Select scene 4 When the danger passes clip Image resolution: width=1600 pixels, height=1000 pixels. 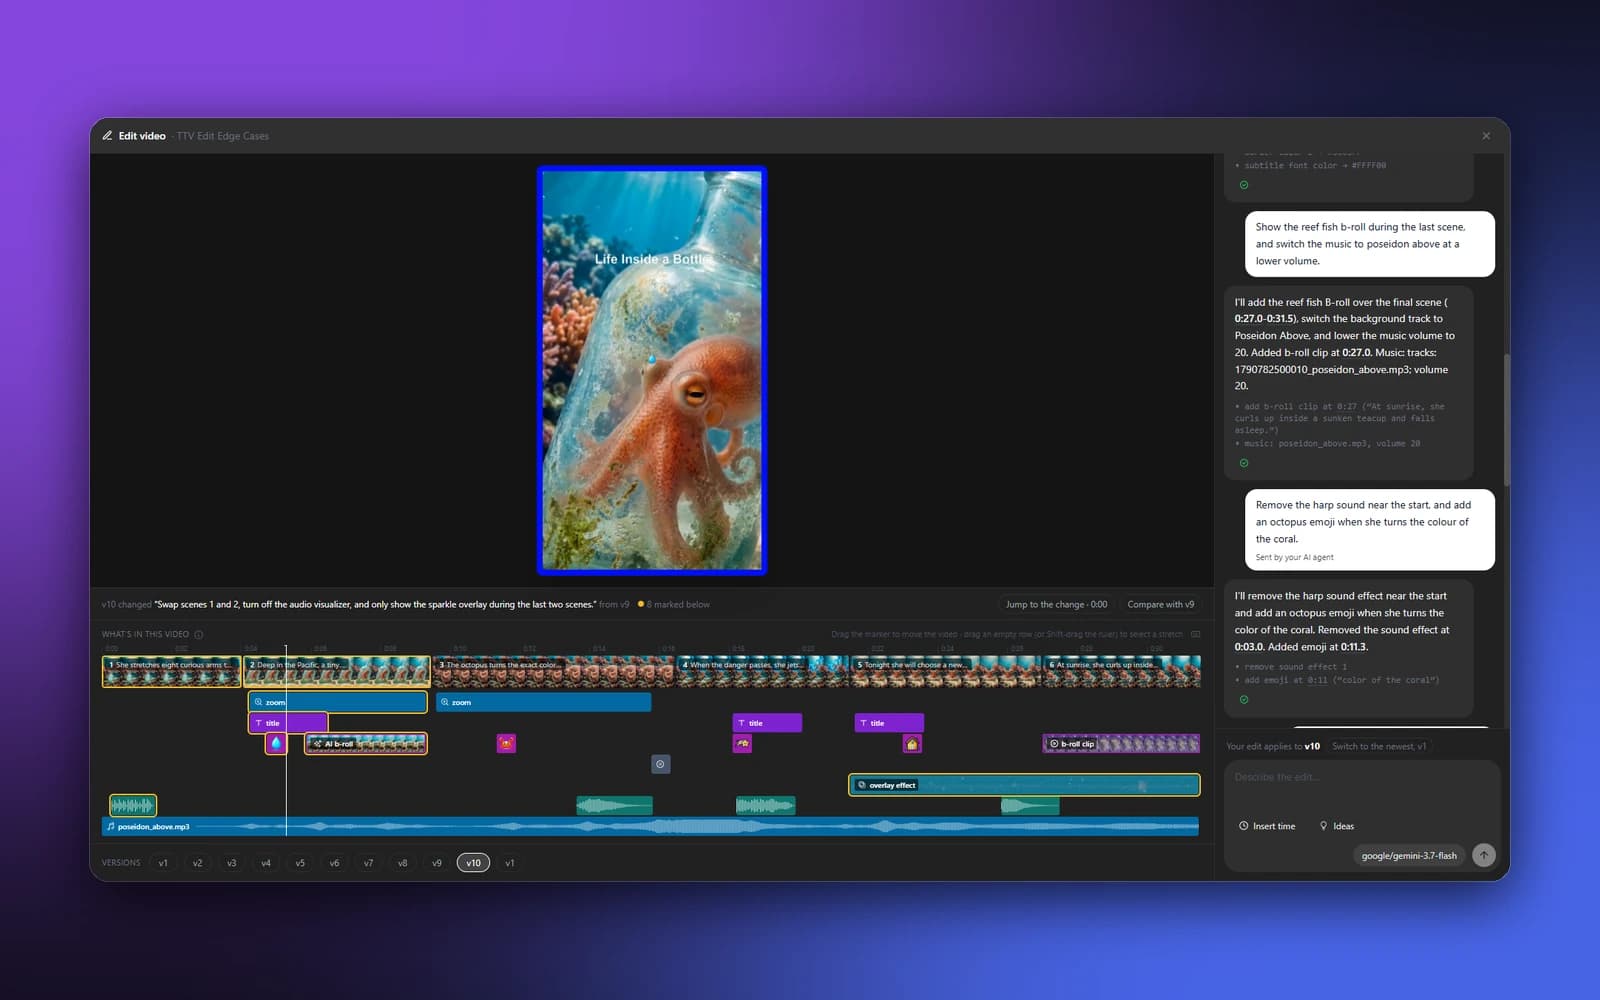(763, 671)
